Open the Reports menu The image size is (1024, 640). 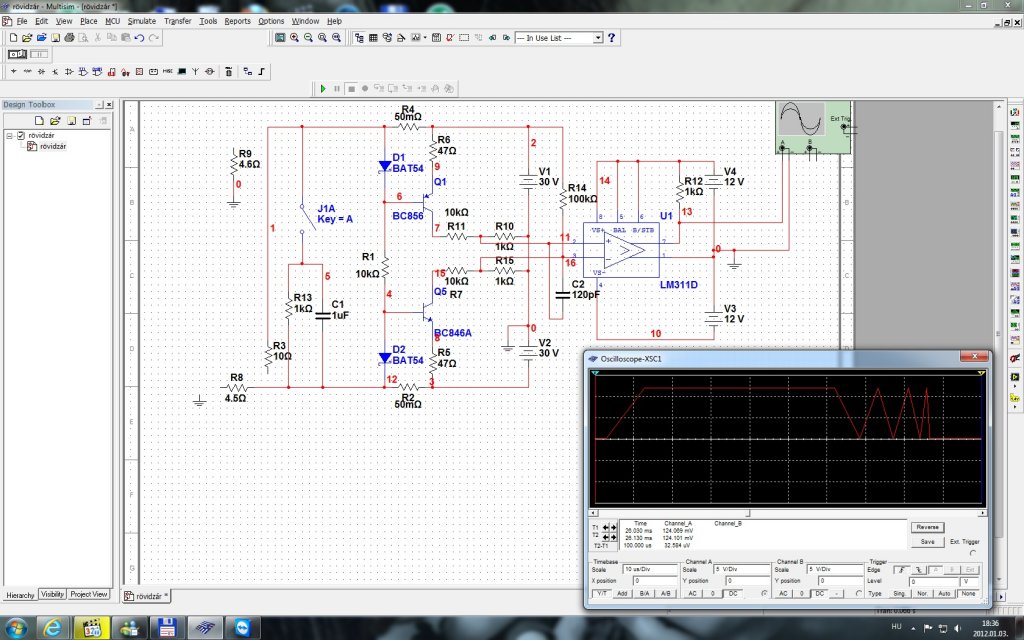click(238, 21)
